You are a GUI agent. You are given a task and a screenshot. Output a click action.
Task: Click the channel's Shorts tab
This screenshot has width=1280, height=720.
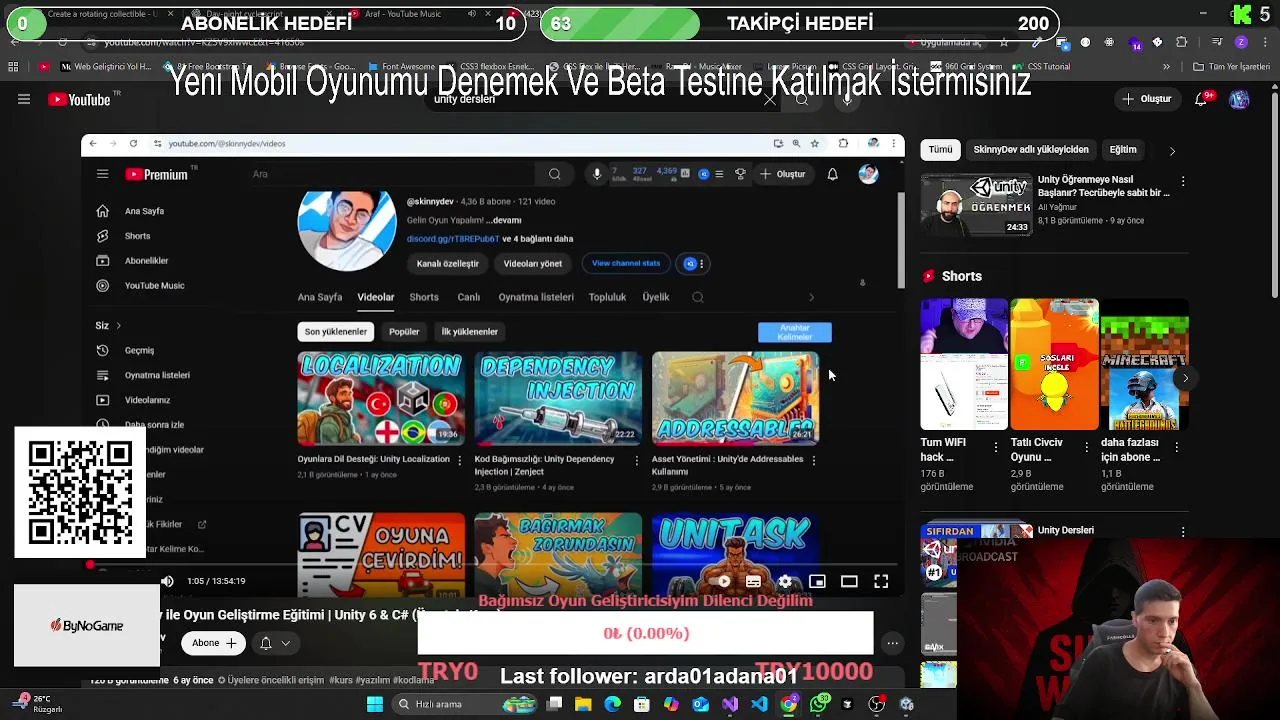pos(424,297)
